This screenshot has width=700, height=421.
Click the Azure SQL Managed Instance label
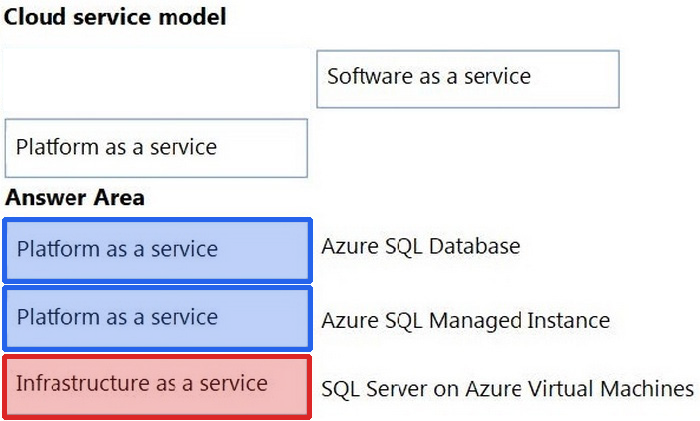pyautogui.click(x=466, y=321)
